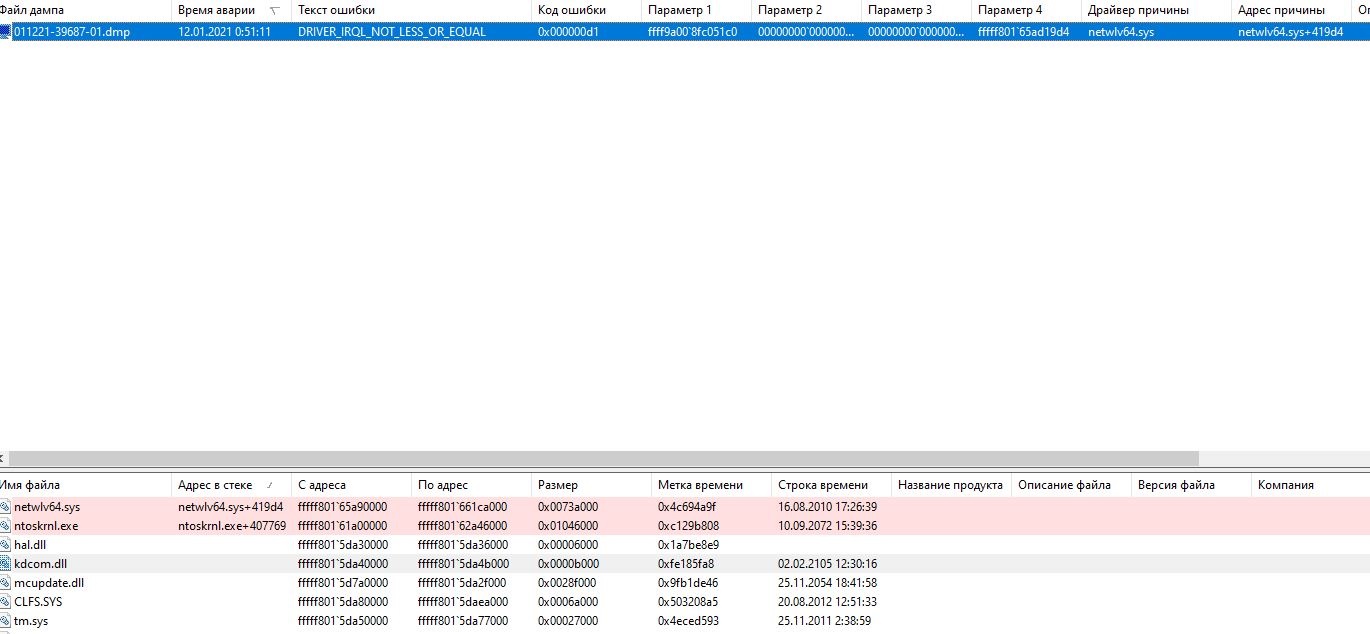Sort by 'Параметр 1' column header
Viewport: 1370px width, 634px height.
697,10
